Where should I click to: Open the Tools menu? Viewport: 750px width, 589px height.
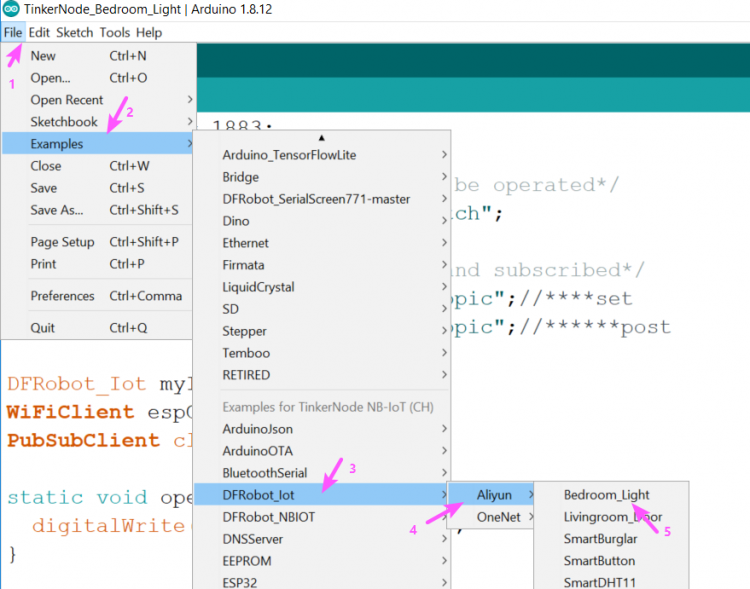[115, 33]
